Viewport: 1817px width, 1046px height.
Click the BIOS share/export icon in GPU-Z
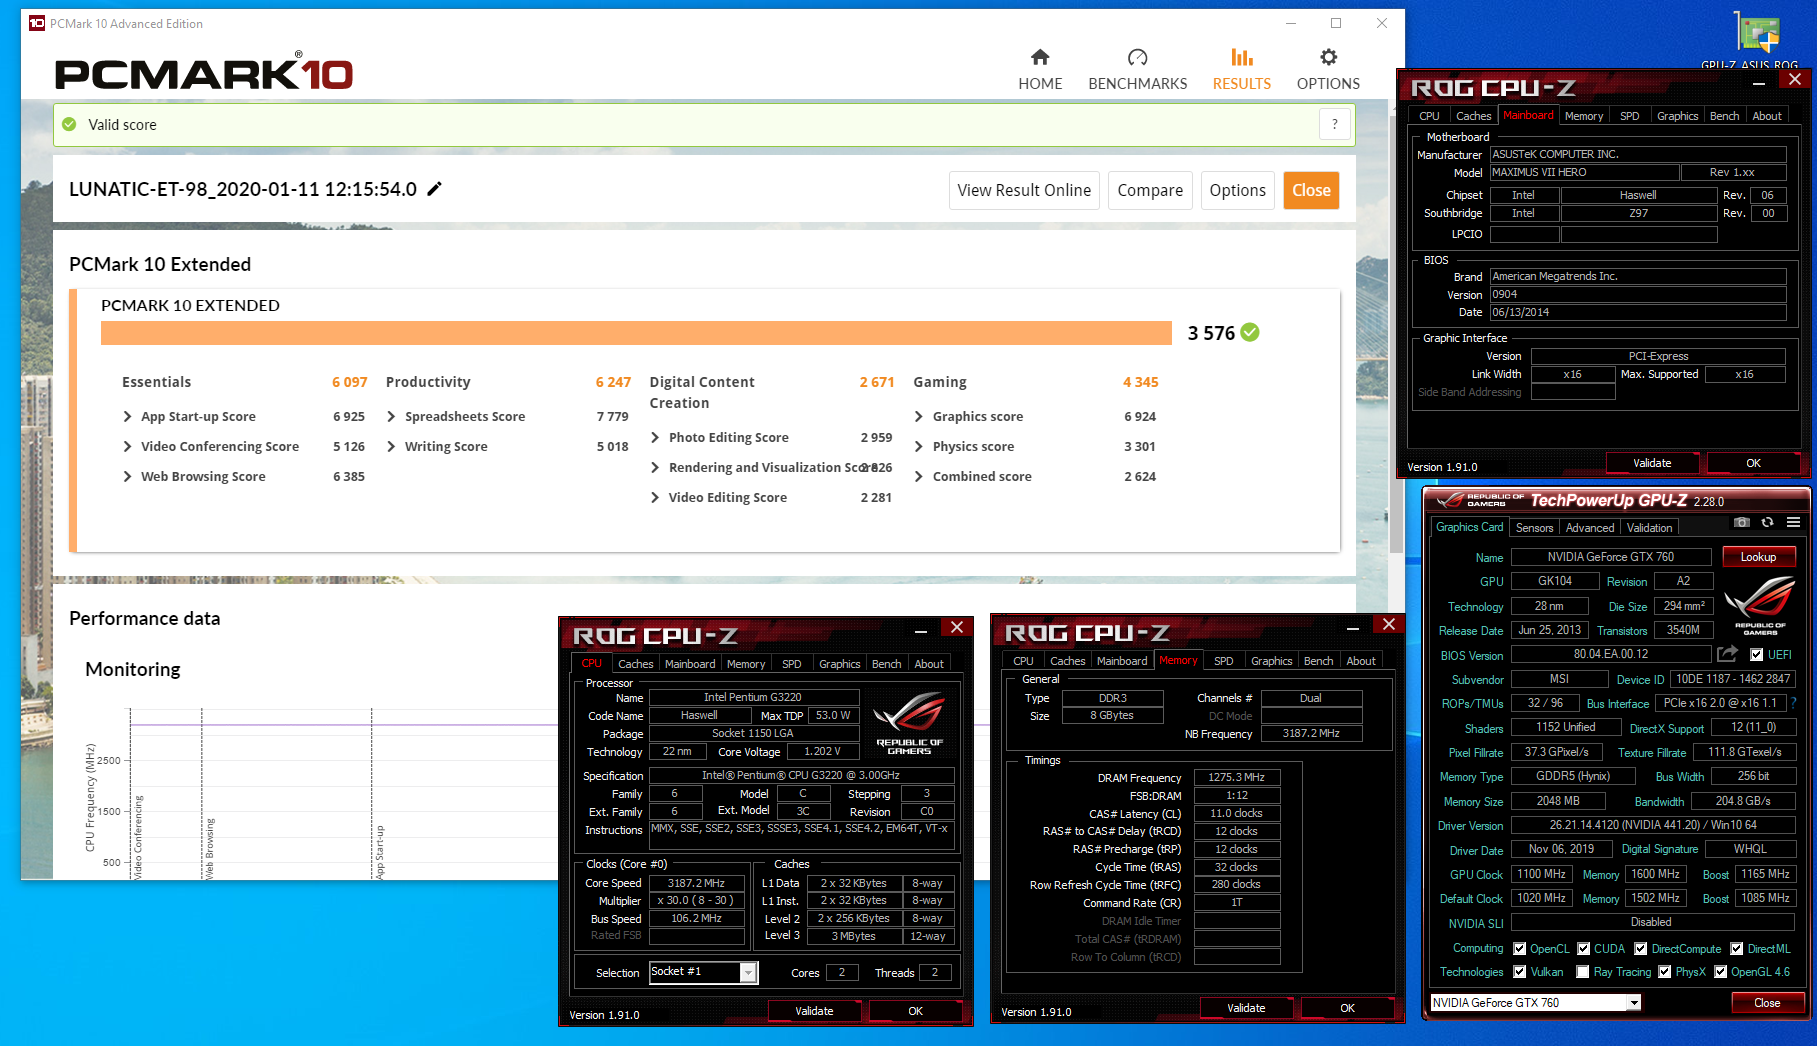pyautogui.click(x=1727, y=654)
